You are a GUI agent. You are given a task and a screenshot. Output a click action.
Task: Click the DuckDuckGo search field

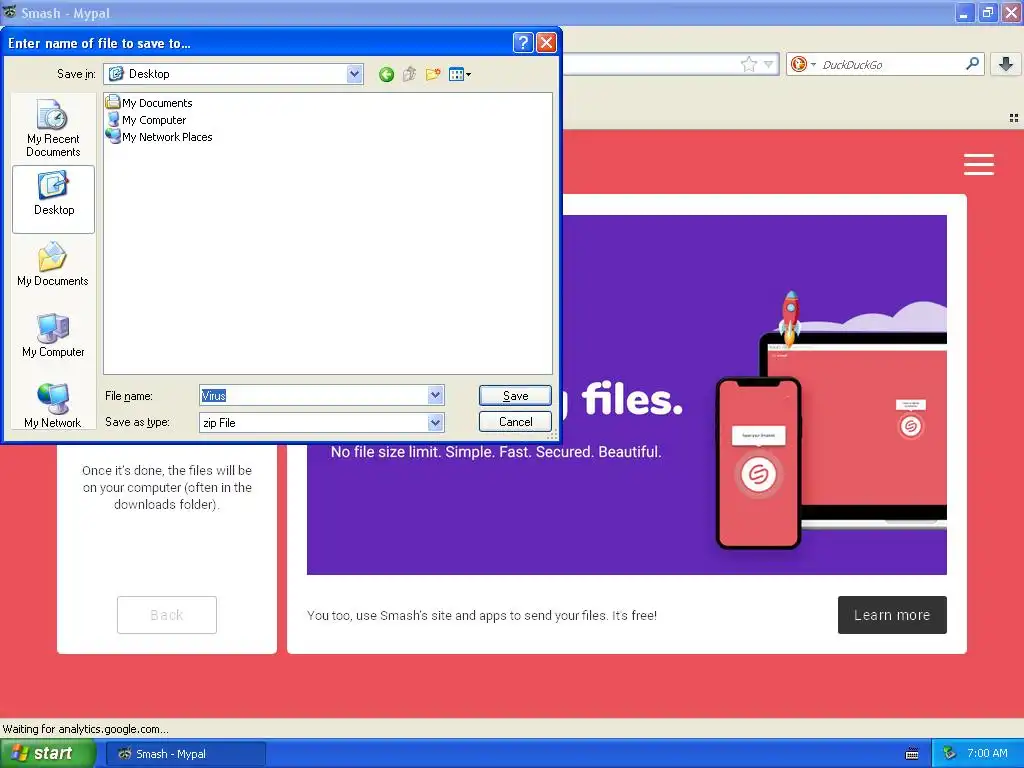[891, 64]
